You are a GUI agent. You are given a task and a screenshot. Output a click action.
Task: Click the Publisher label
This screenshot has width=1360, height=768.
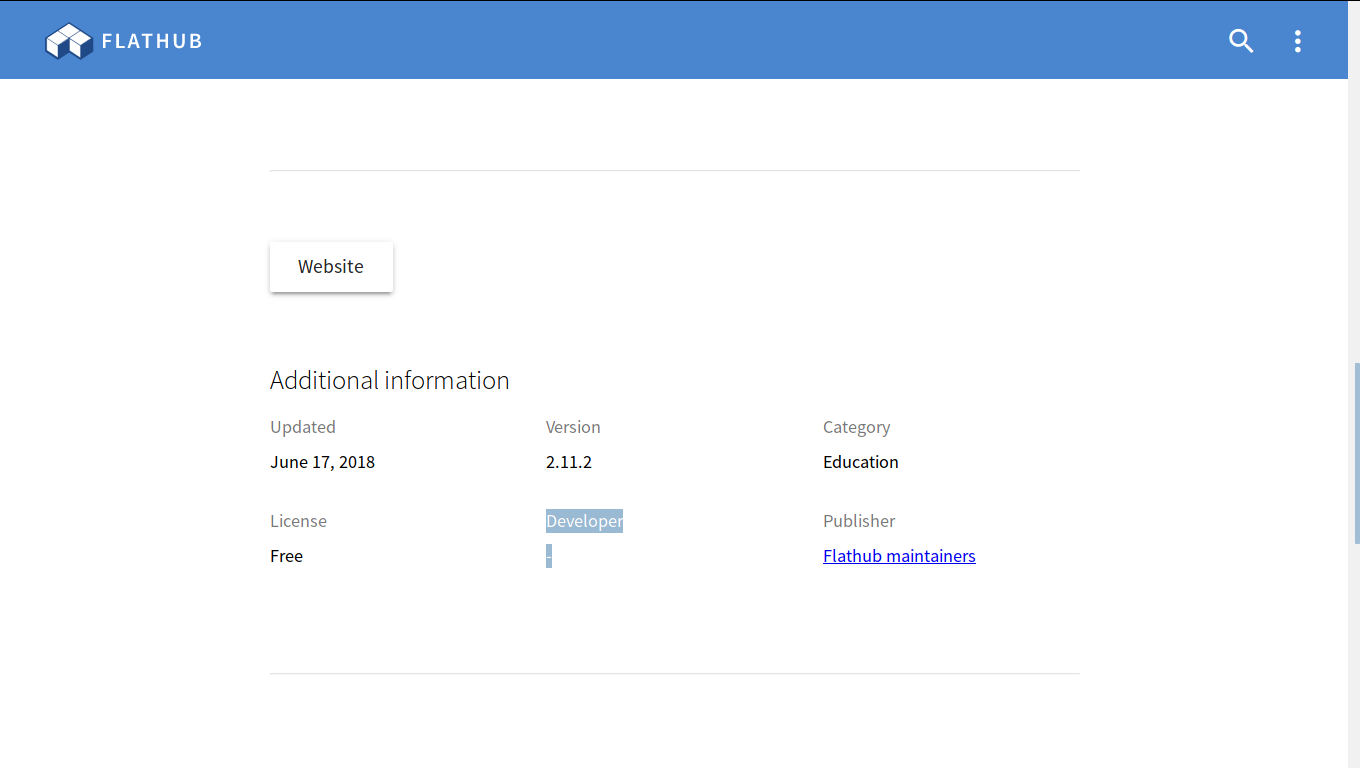(858, 521)
